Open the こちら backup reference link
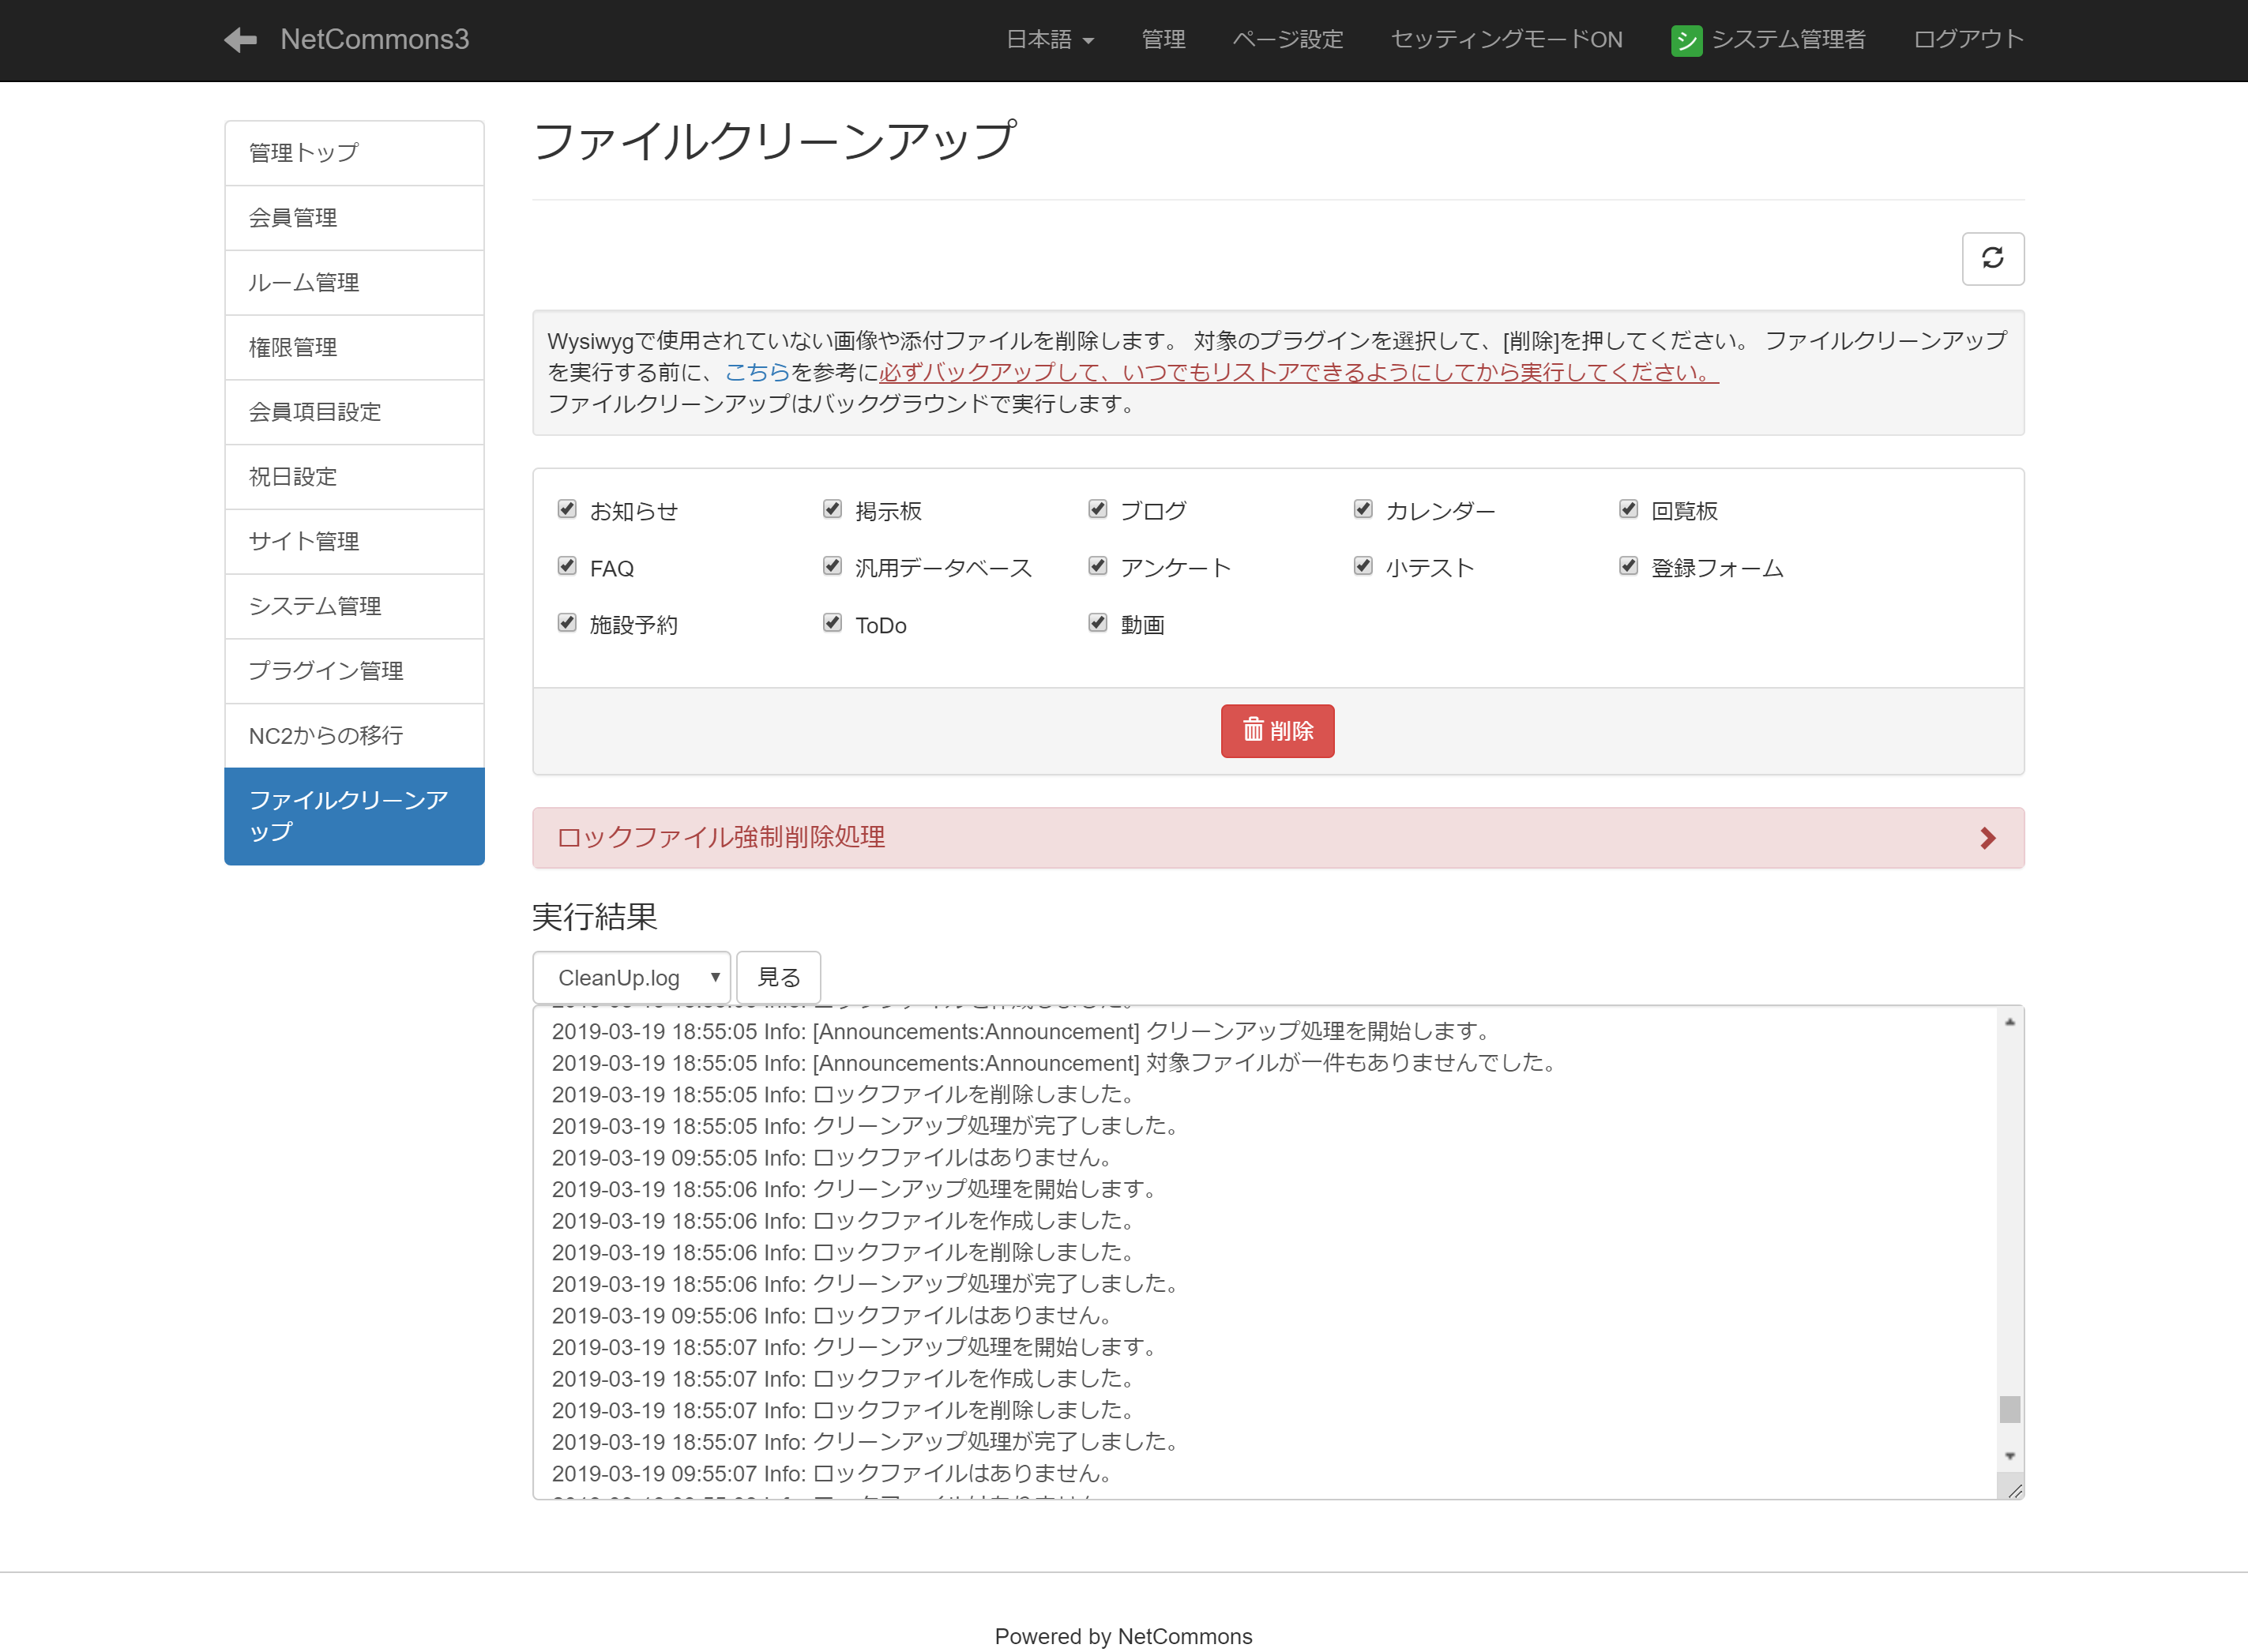The width and height of the screenshot is (2248, 1652). (x=757, y=372)
